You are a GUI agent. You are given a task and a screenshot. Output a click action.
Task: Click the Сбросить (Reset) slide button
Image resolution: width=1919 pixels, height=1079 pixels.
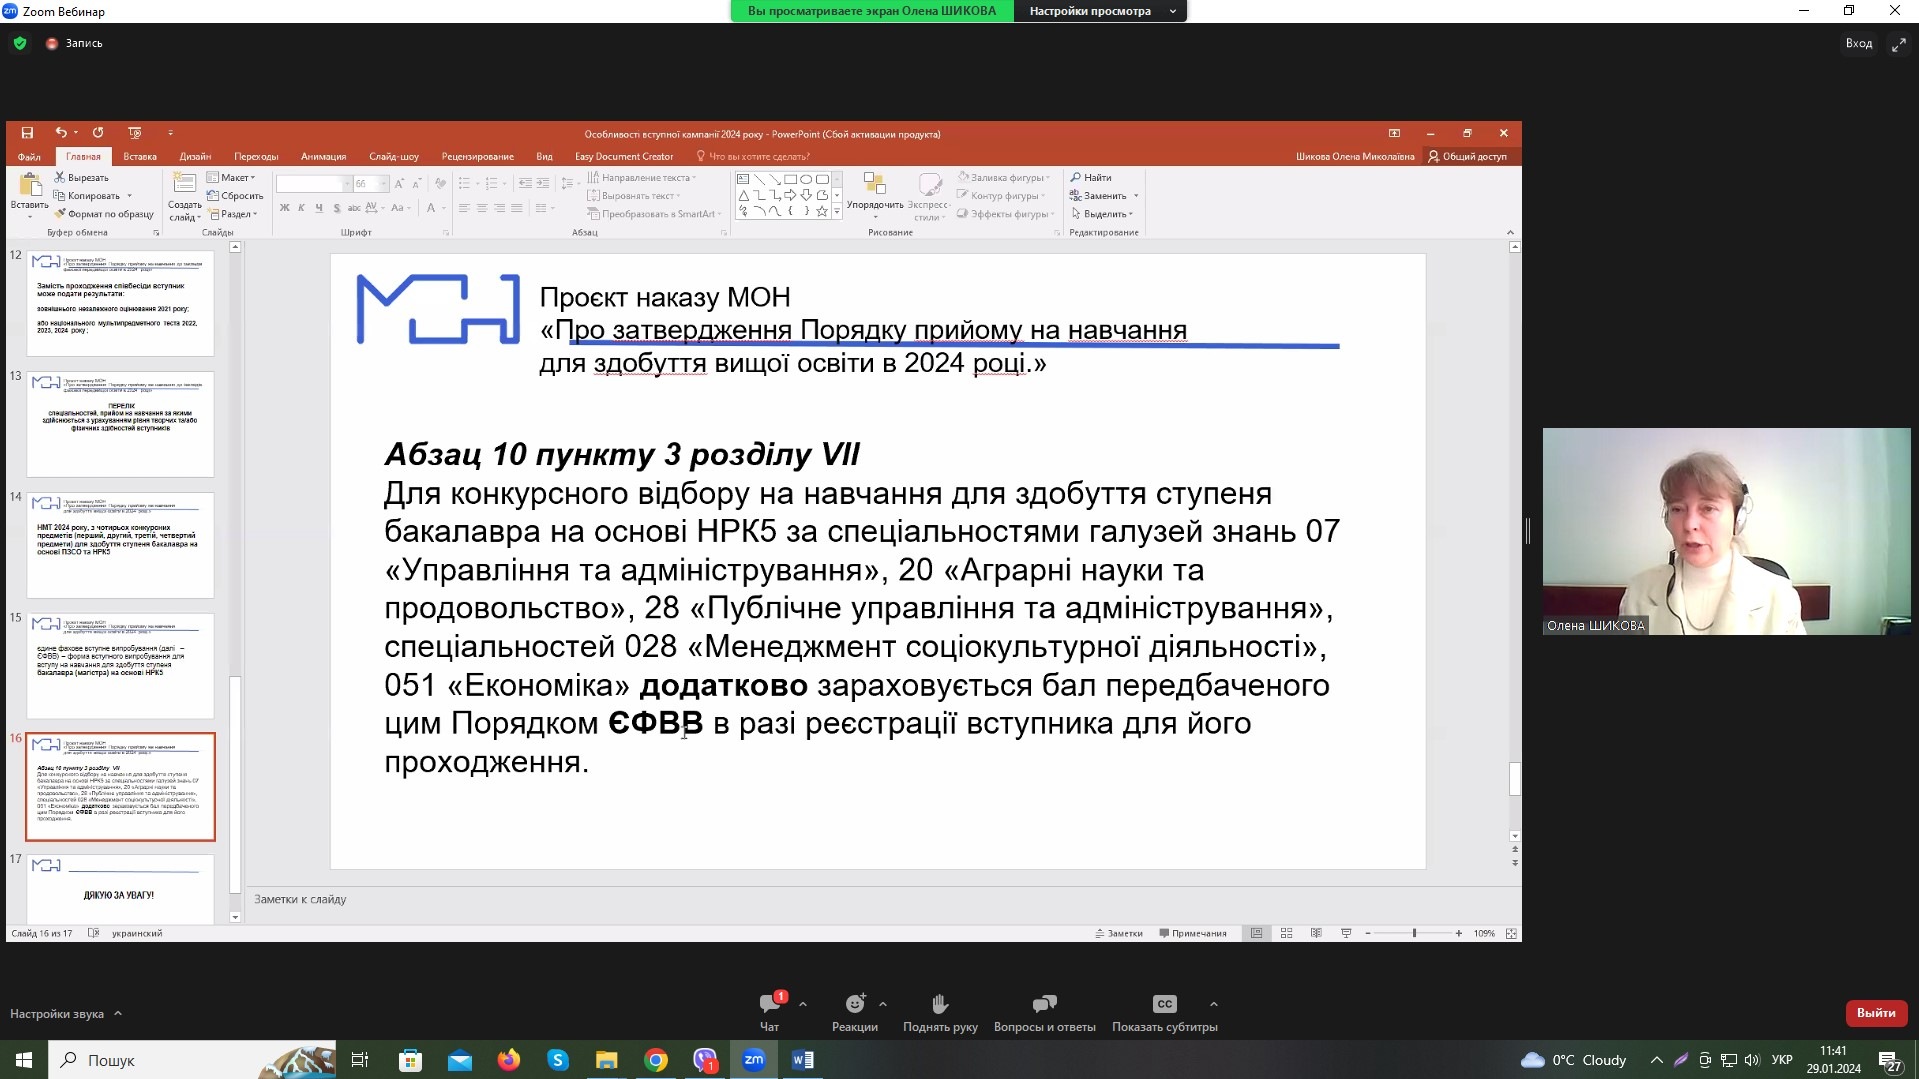(235, 196)
